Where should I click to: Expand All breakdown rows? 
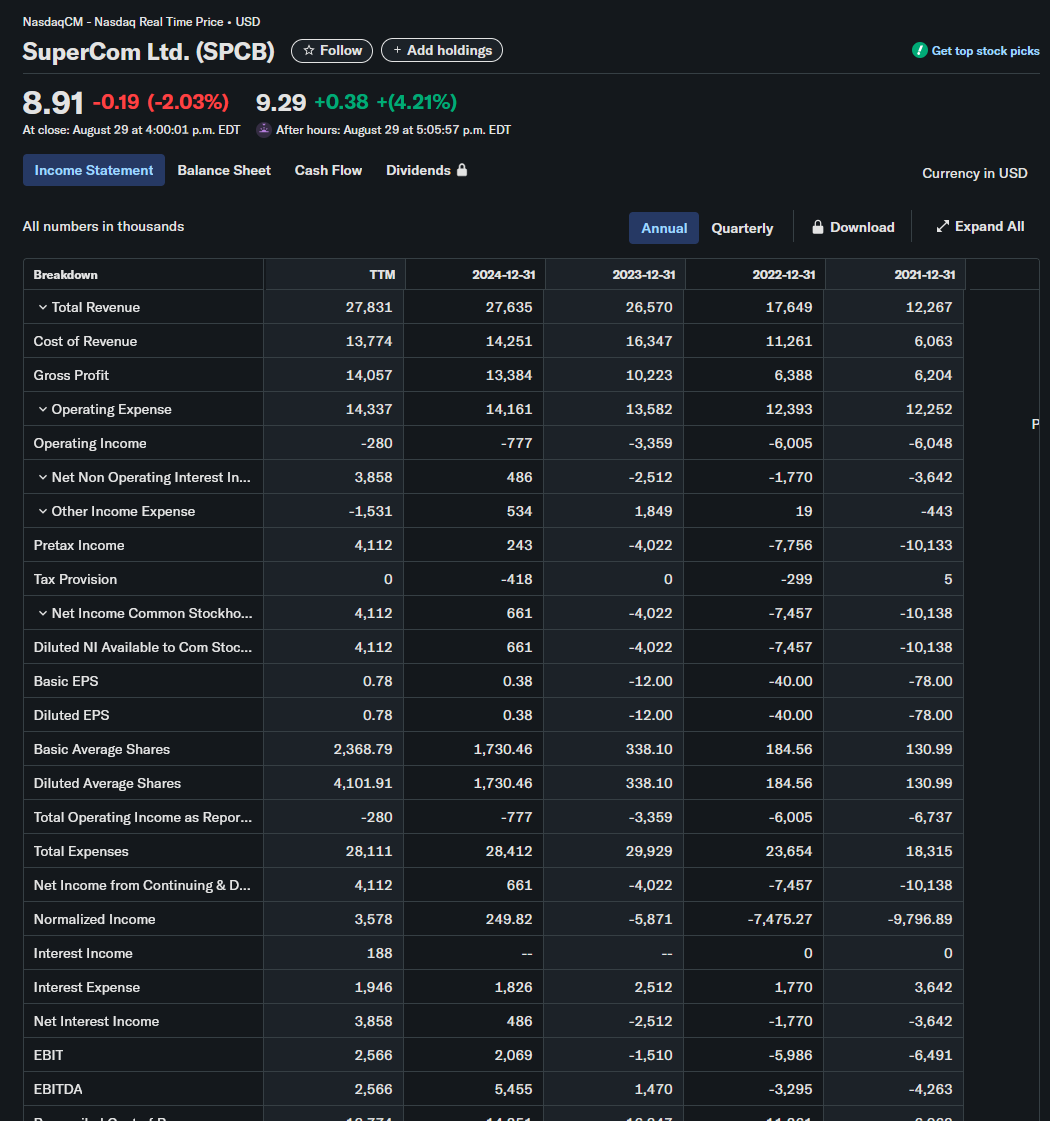click(x=980, y=226)
